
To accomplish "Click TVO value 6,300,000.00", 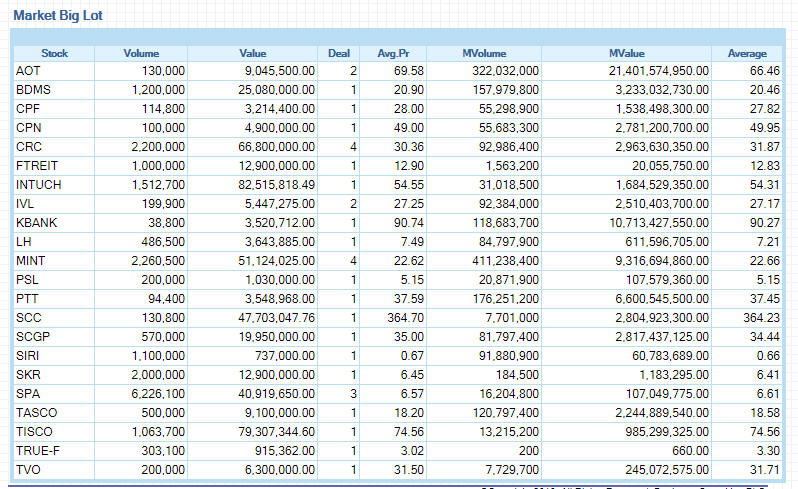I will point(280,470).
